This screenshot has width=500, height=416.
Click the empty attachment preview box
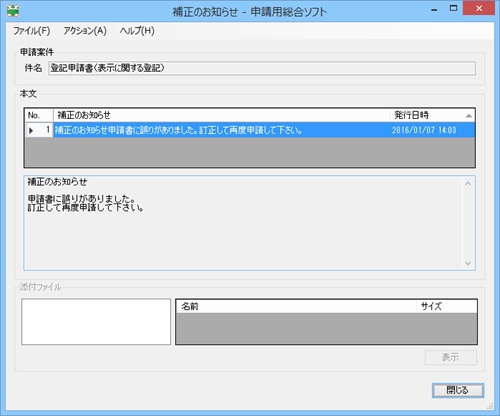tap(96, 322)
